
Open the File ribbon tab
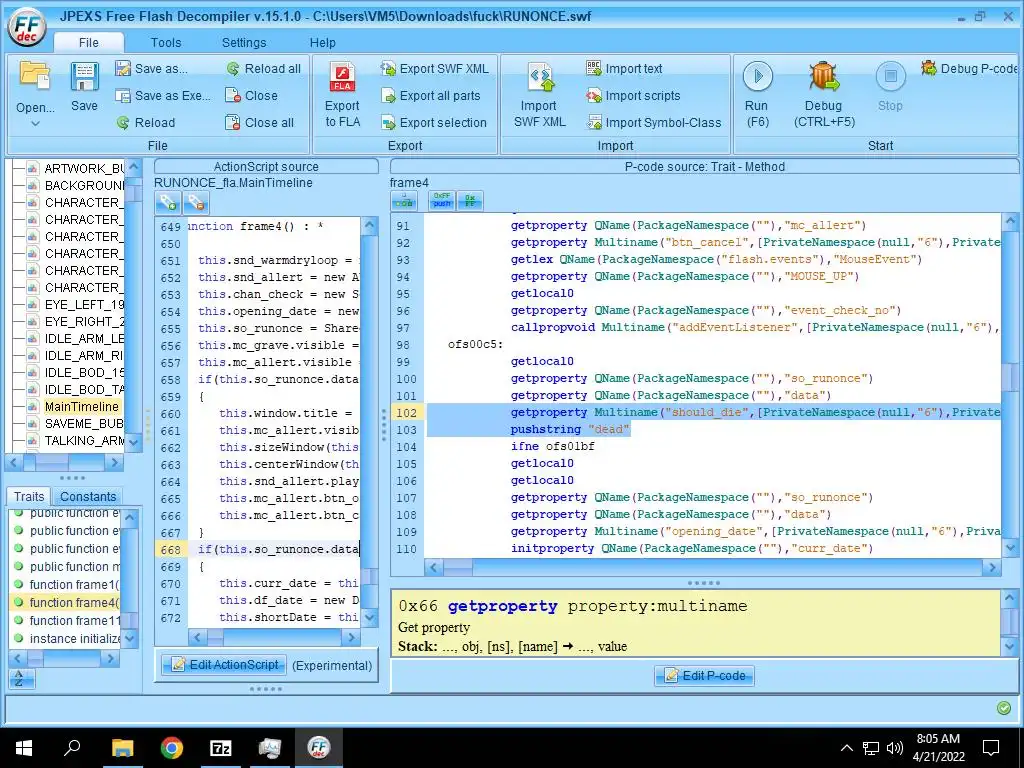89,42
